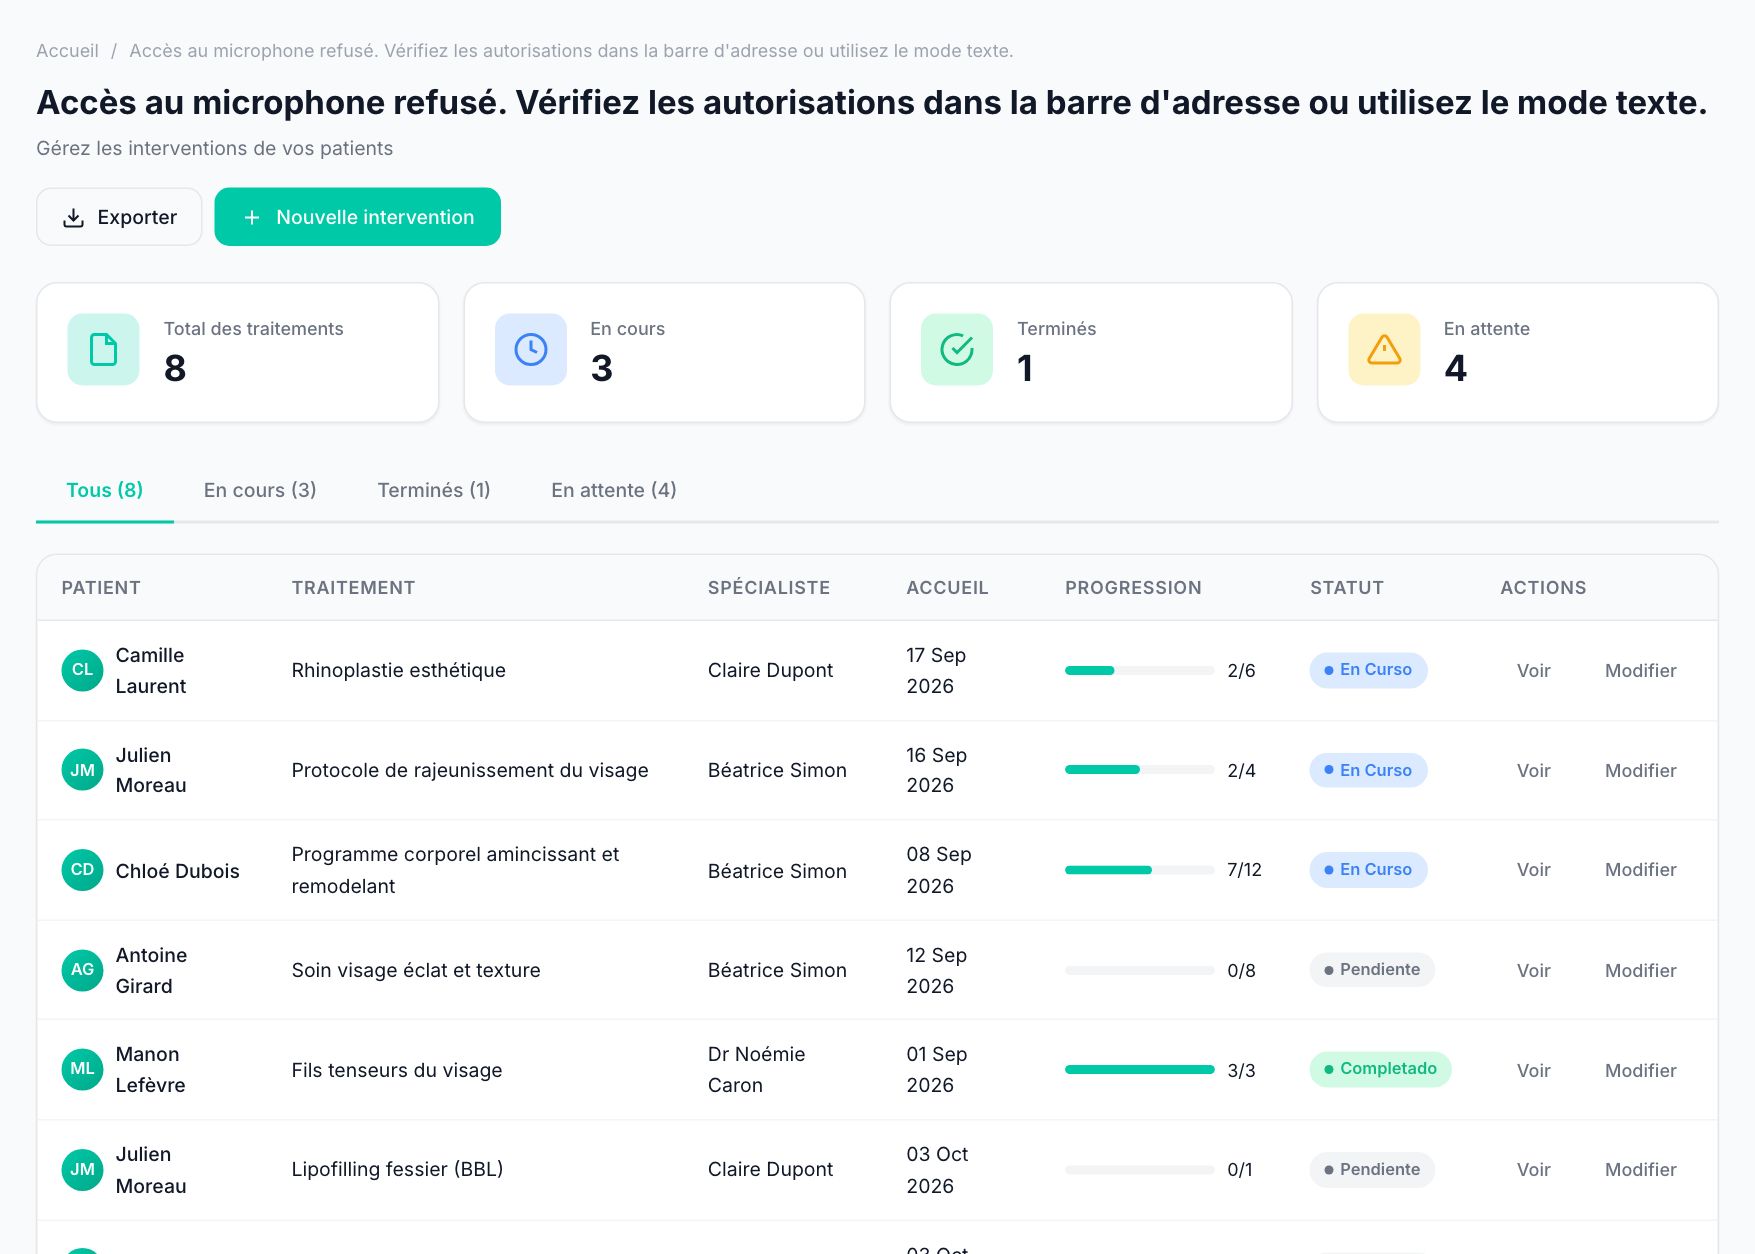Viewport: 1755px width, 1254px height.
Task: Click Voir in Lipofilling fessier row
Action: (1533, 1170)
